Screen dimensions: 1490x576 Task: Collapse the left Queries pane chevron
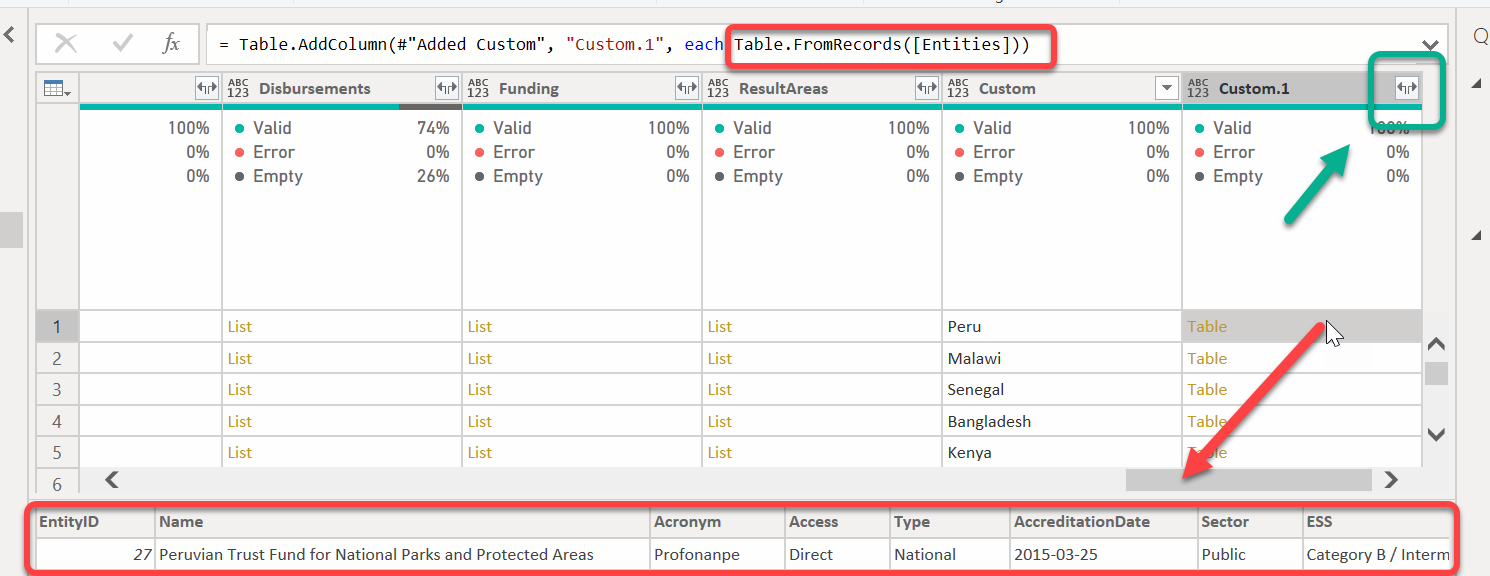point(10,36)
